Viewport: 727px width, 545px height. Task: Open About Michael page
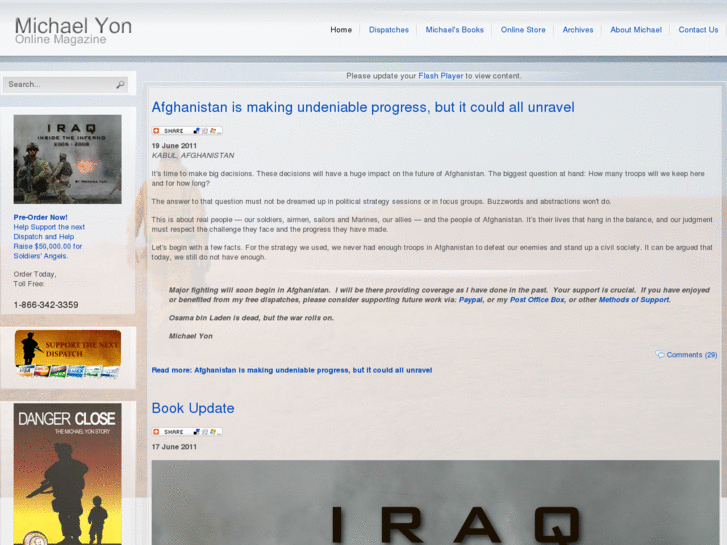(636, 30)
